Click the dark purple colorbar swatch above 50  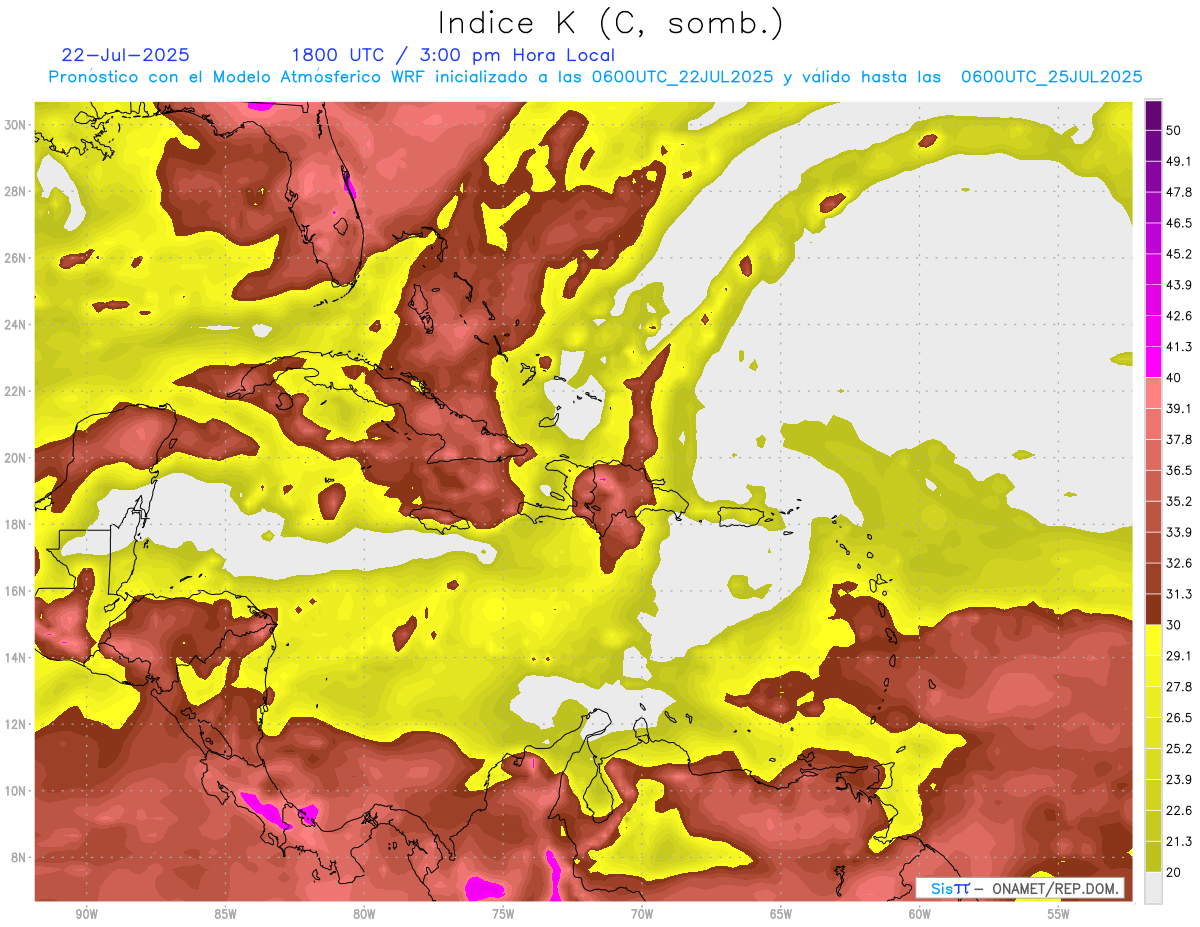1153,115
